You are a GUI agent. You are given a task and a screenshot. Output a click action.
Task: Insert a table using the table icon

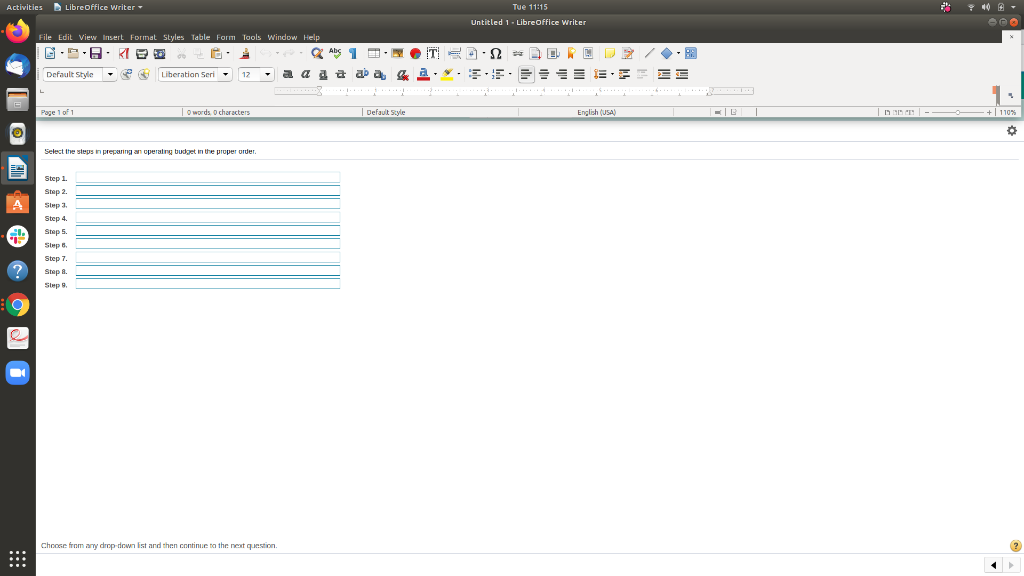coord(374,54)
